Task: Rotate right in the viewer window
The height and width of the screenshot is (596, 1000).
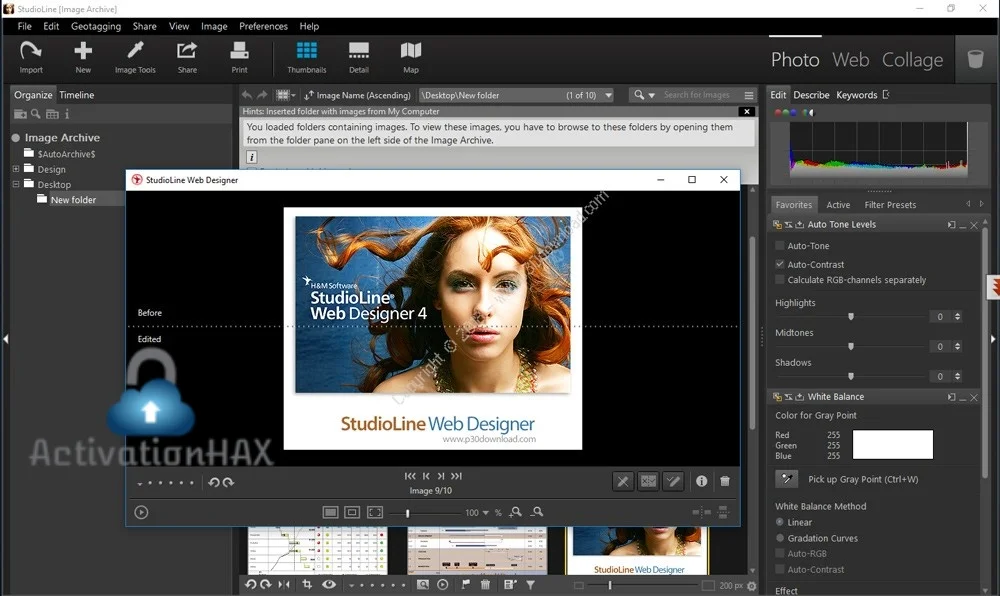Action: pos(228,483)
